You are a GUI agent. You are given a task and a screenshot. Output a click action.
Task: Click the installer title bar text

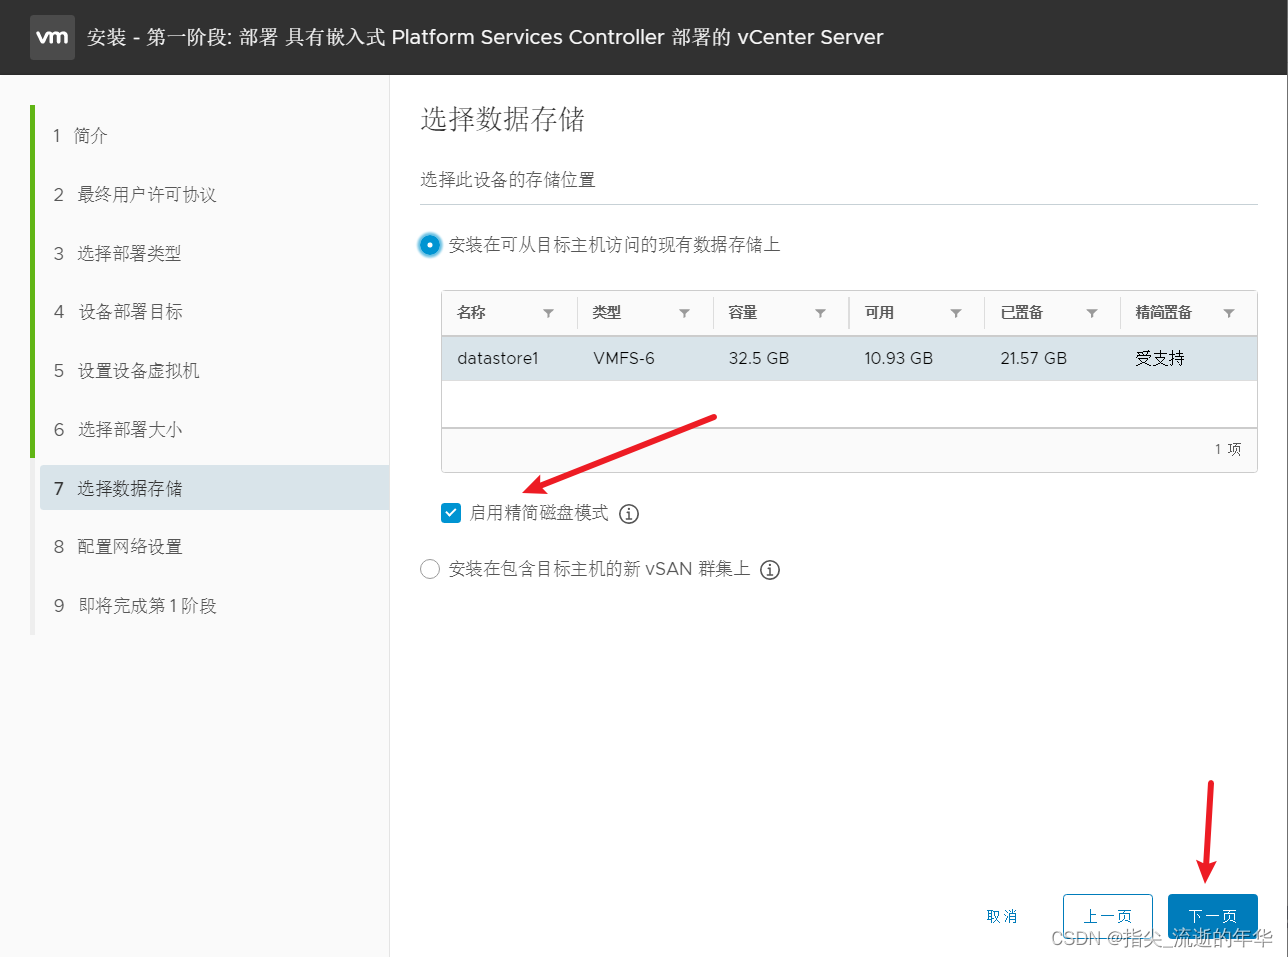pyautogui.click(x=485, y=37)
